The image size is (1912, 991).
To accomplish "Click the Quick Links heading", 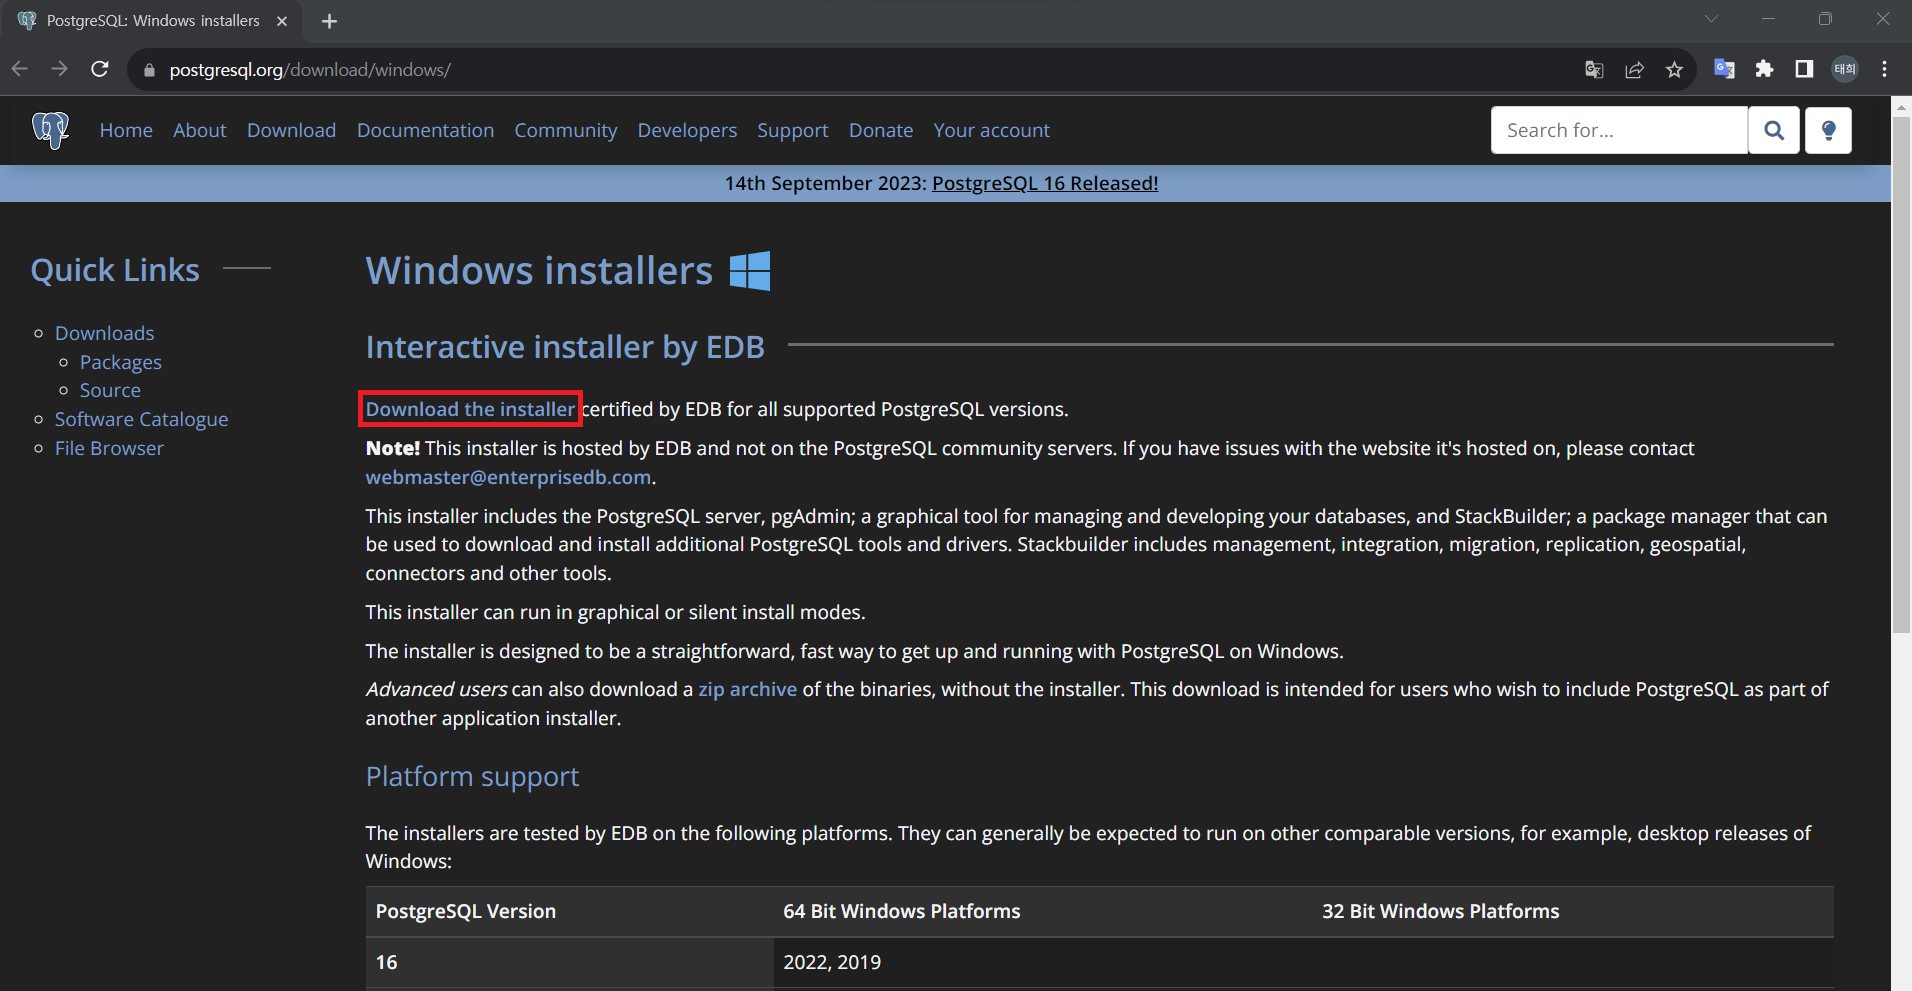I will point(115,270).
